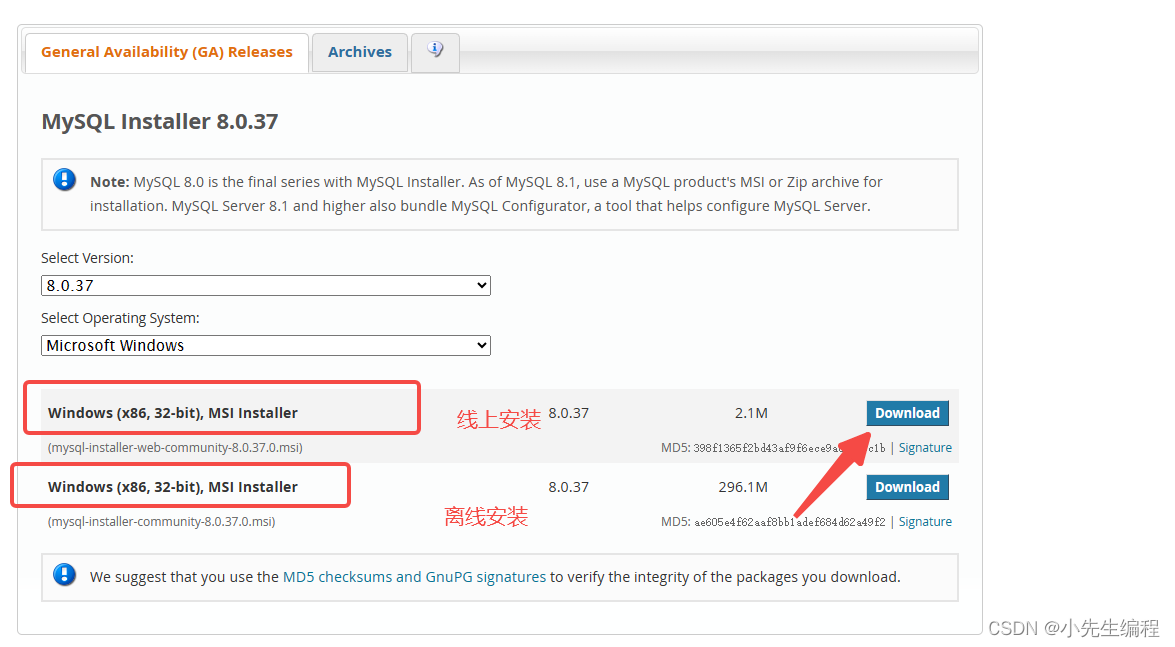The image size is (1175, 647).
Task: Click the info balloon icon beside Archives tab
Action: [435, 52]
